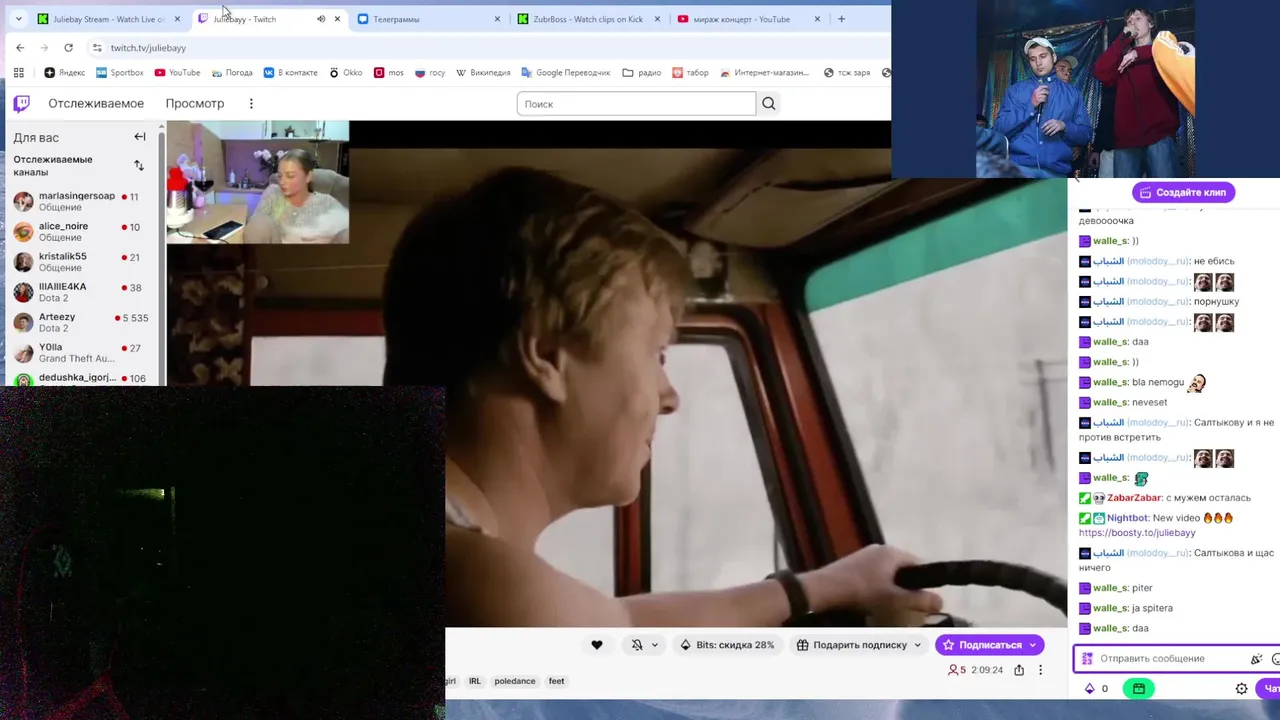Click the Bits balance icon in chat
Viewport: 1280px width, 720px height.
click(1089, 688)
